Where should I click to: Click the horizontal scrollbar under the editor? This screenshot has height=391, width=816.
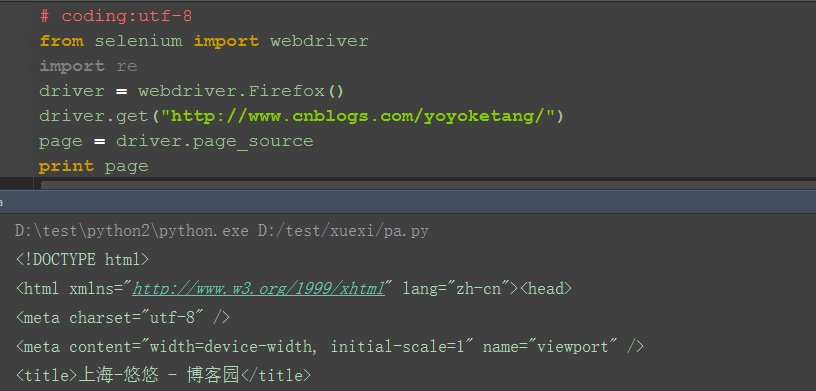[x=428, y=184]
